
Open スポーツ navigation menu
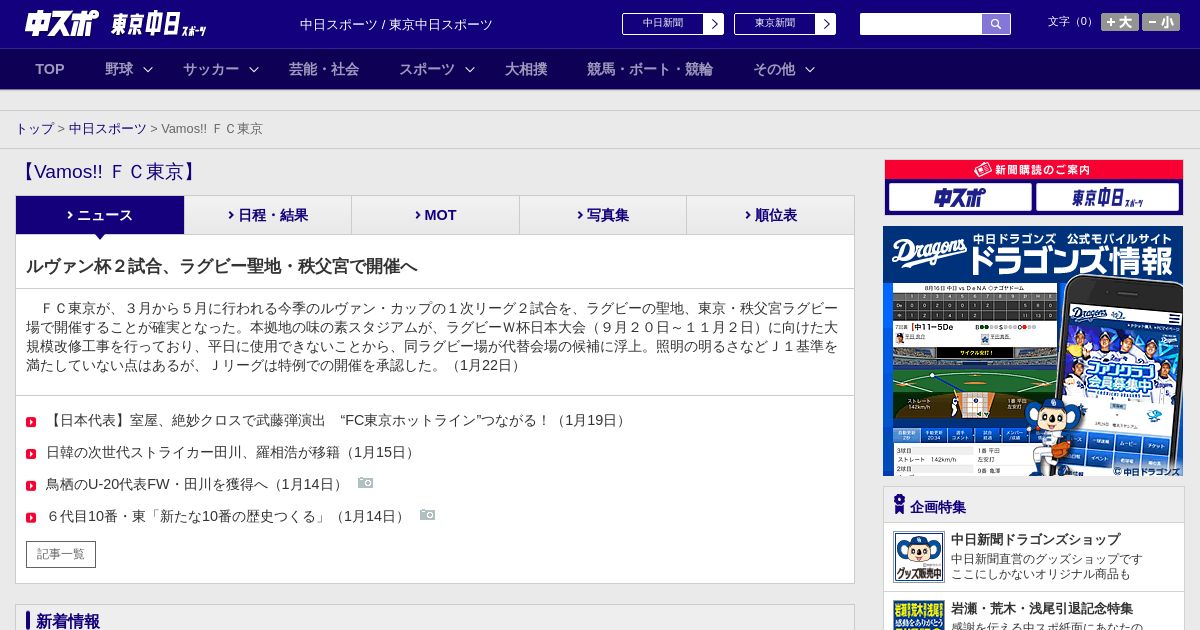pyautogui.click(x=427, y=69)
